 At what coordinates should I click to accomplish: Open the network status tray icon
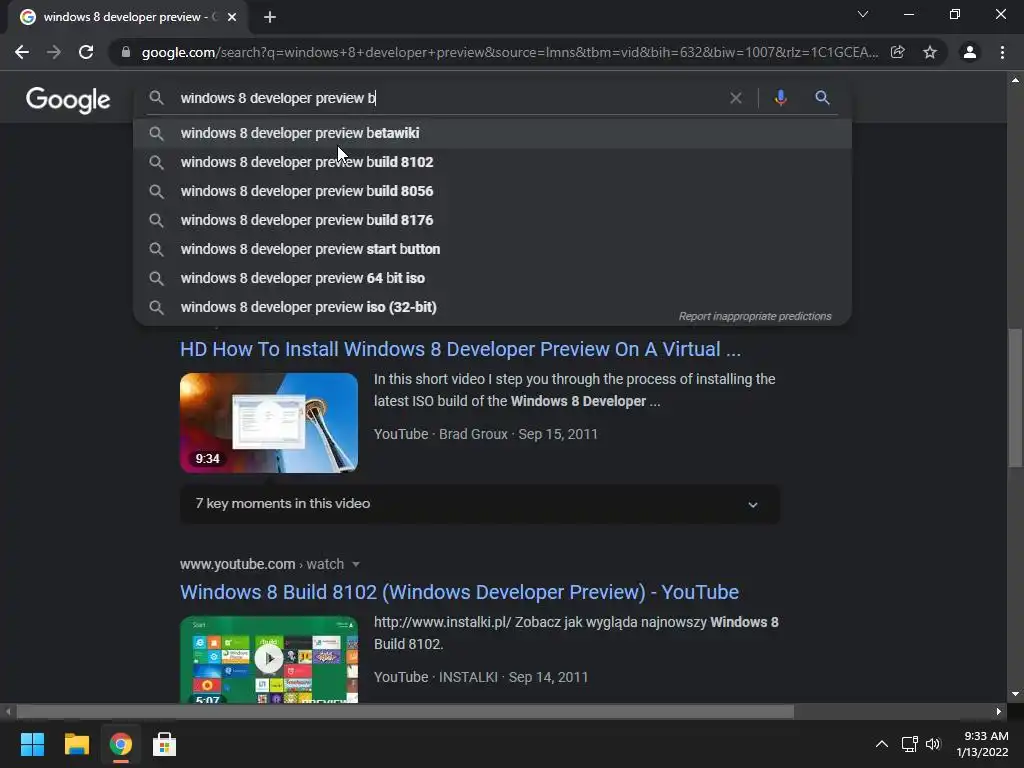910,744
